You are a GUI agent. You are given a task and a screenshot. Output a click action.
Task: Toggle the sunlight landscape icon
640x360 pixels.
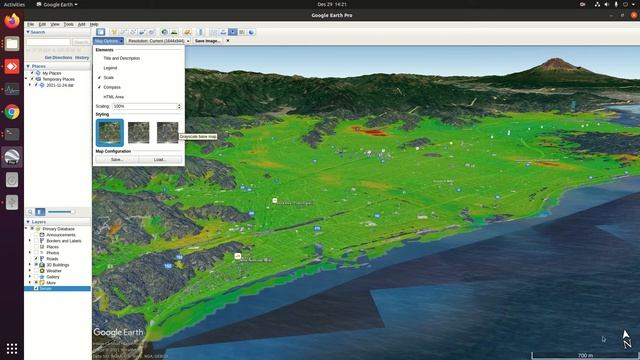pyautogui.click(x=174, y=32)
